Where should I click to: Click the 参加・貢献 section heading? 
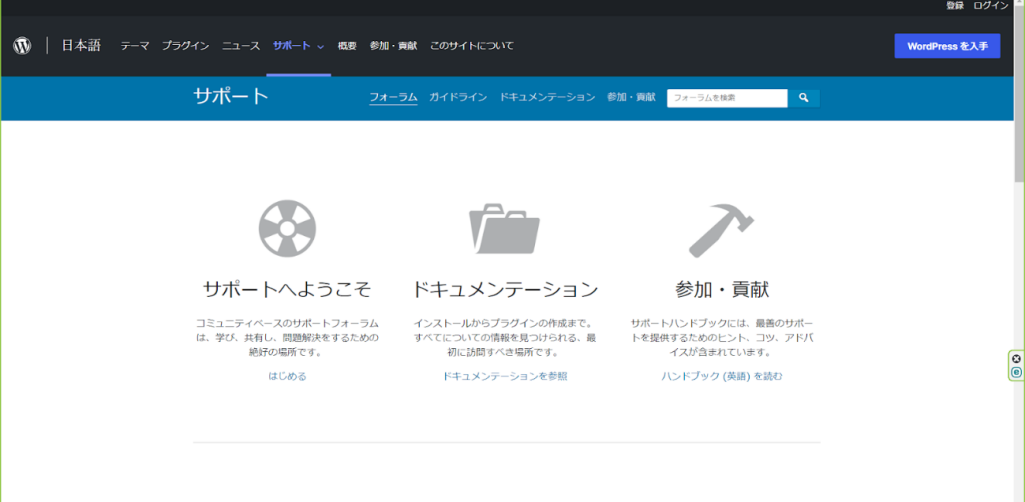tap(722, 289)
